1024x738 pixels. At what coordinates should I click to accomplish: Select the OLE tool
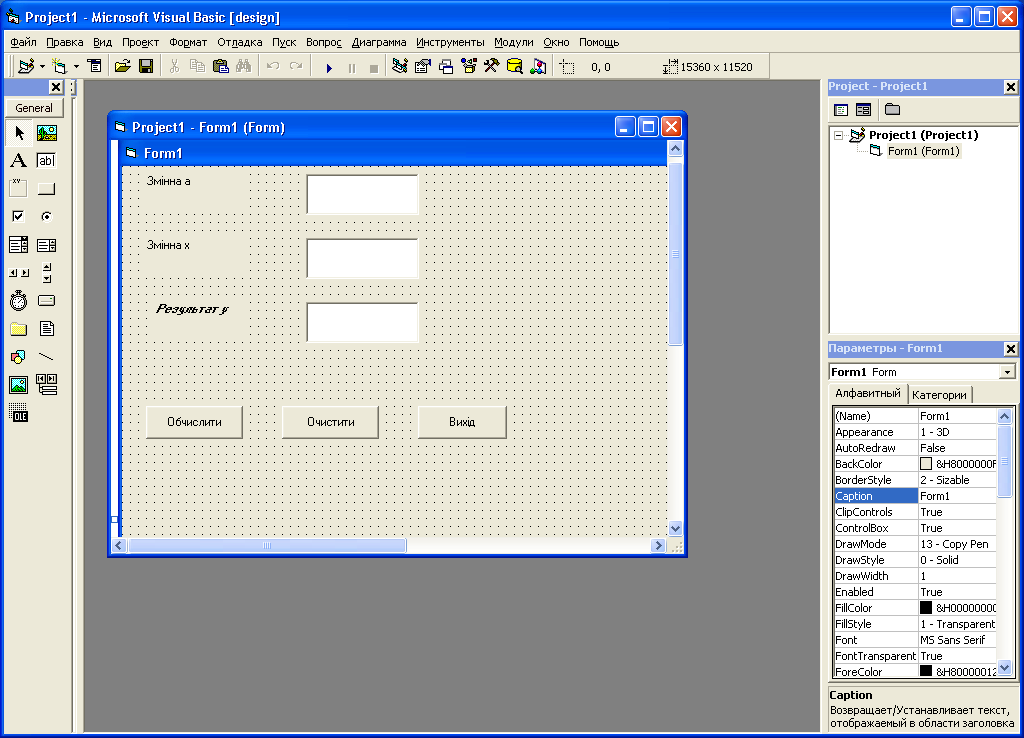[19, 413]
